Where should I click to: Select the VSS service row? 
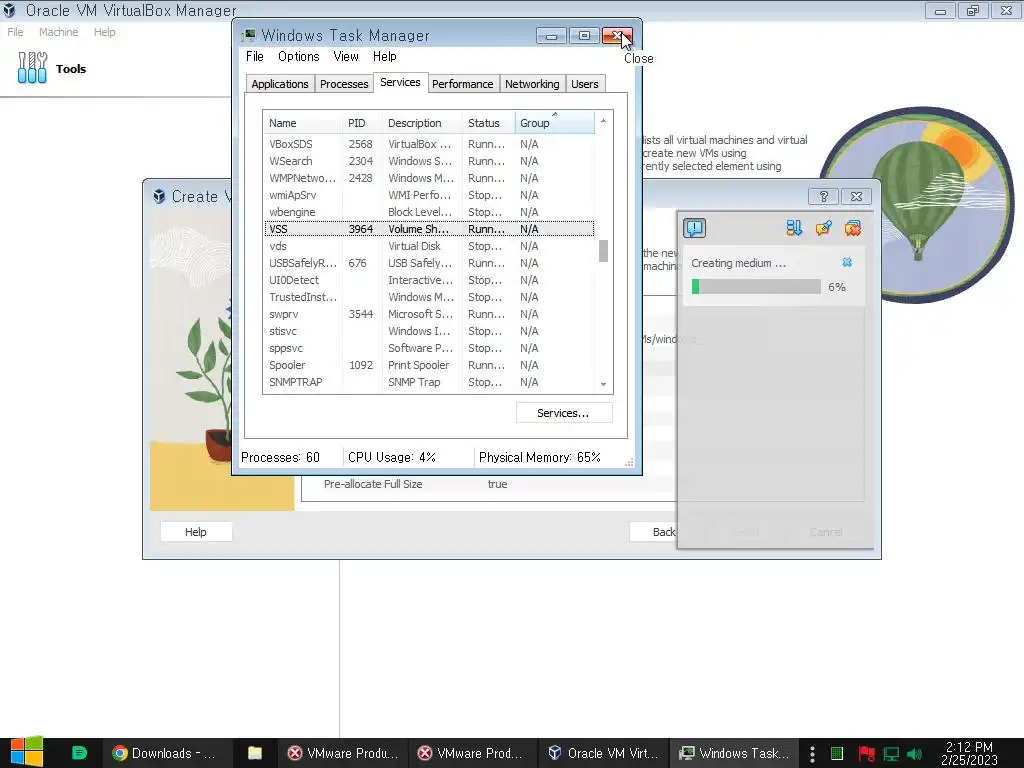coord(429,229)
